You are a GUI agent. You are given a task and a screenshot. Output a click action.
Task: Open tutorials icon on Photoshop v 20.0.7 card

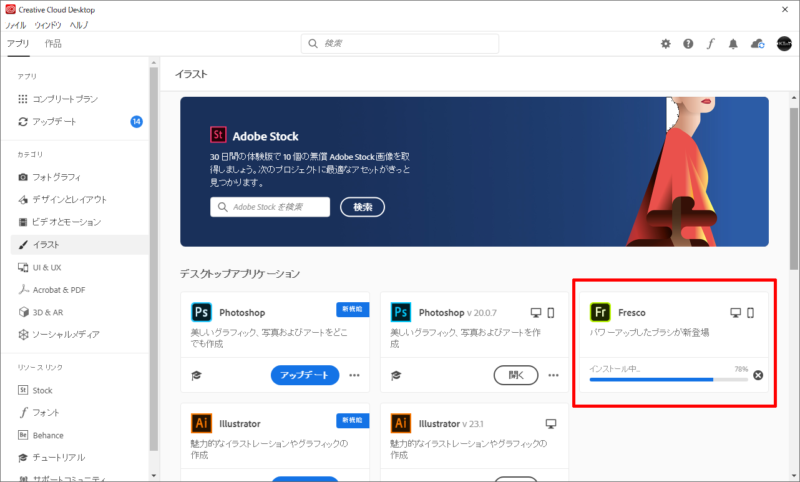[x=396, y=376]
